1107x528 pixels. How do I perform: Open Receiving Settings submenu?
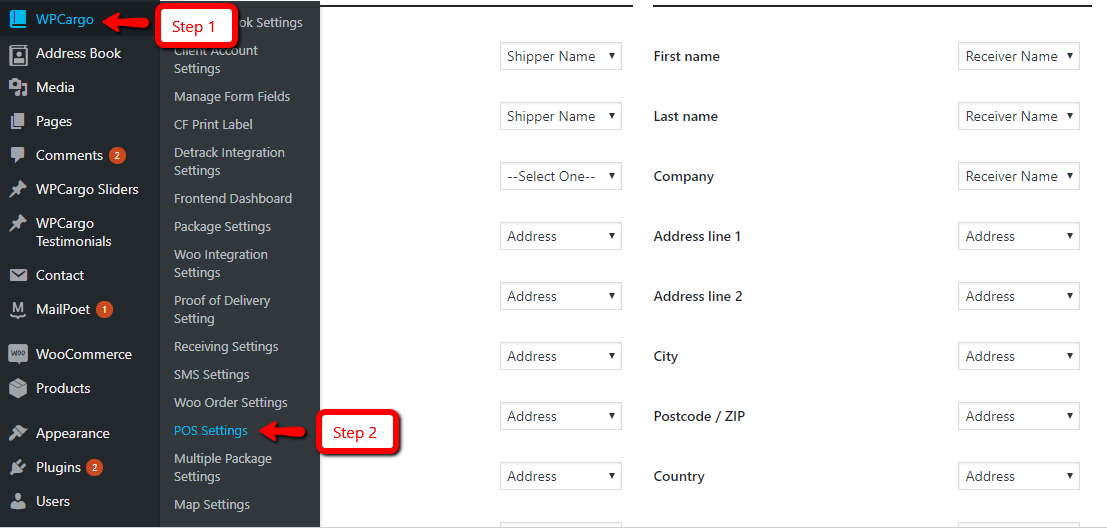point(226,347)
